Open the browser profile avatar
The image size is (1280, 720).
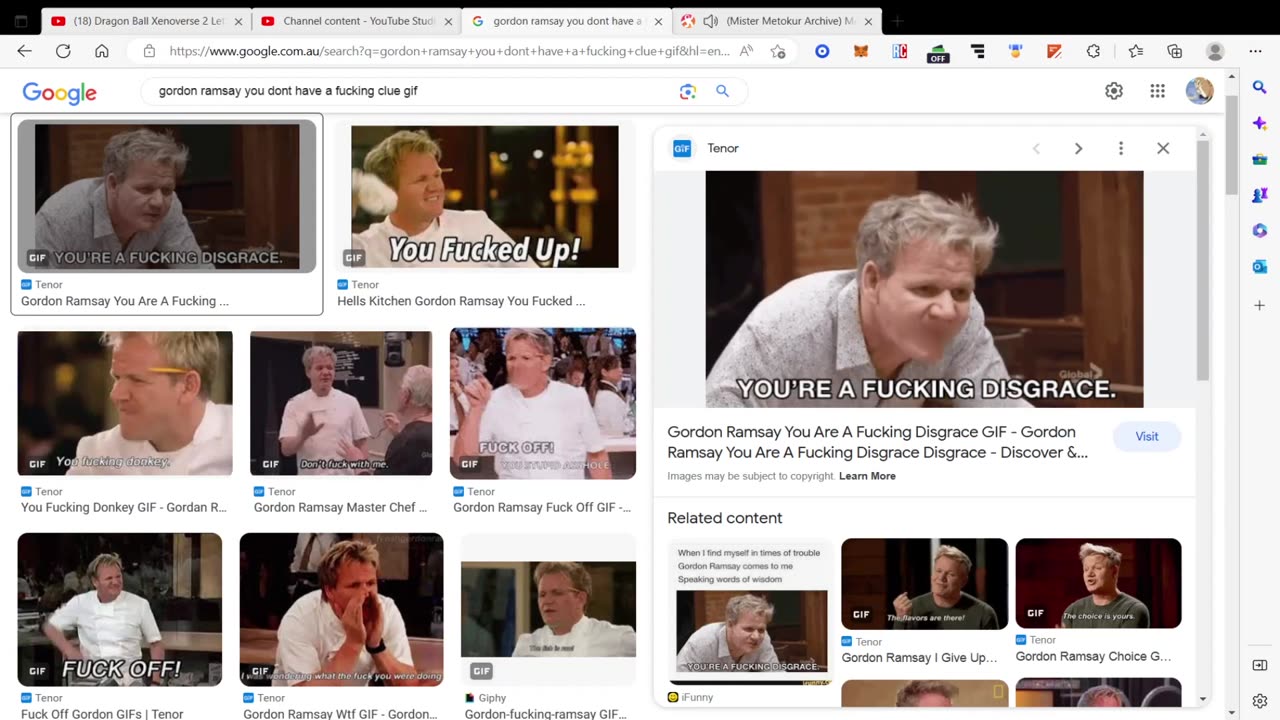[1215, 51]
